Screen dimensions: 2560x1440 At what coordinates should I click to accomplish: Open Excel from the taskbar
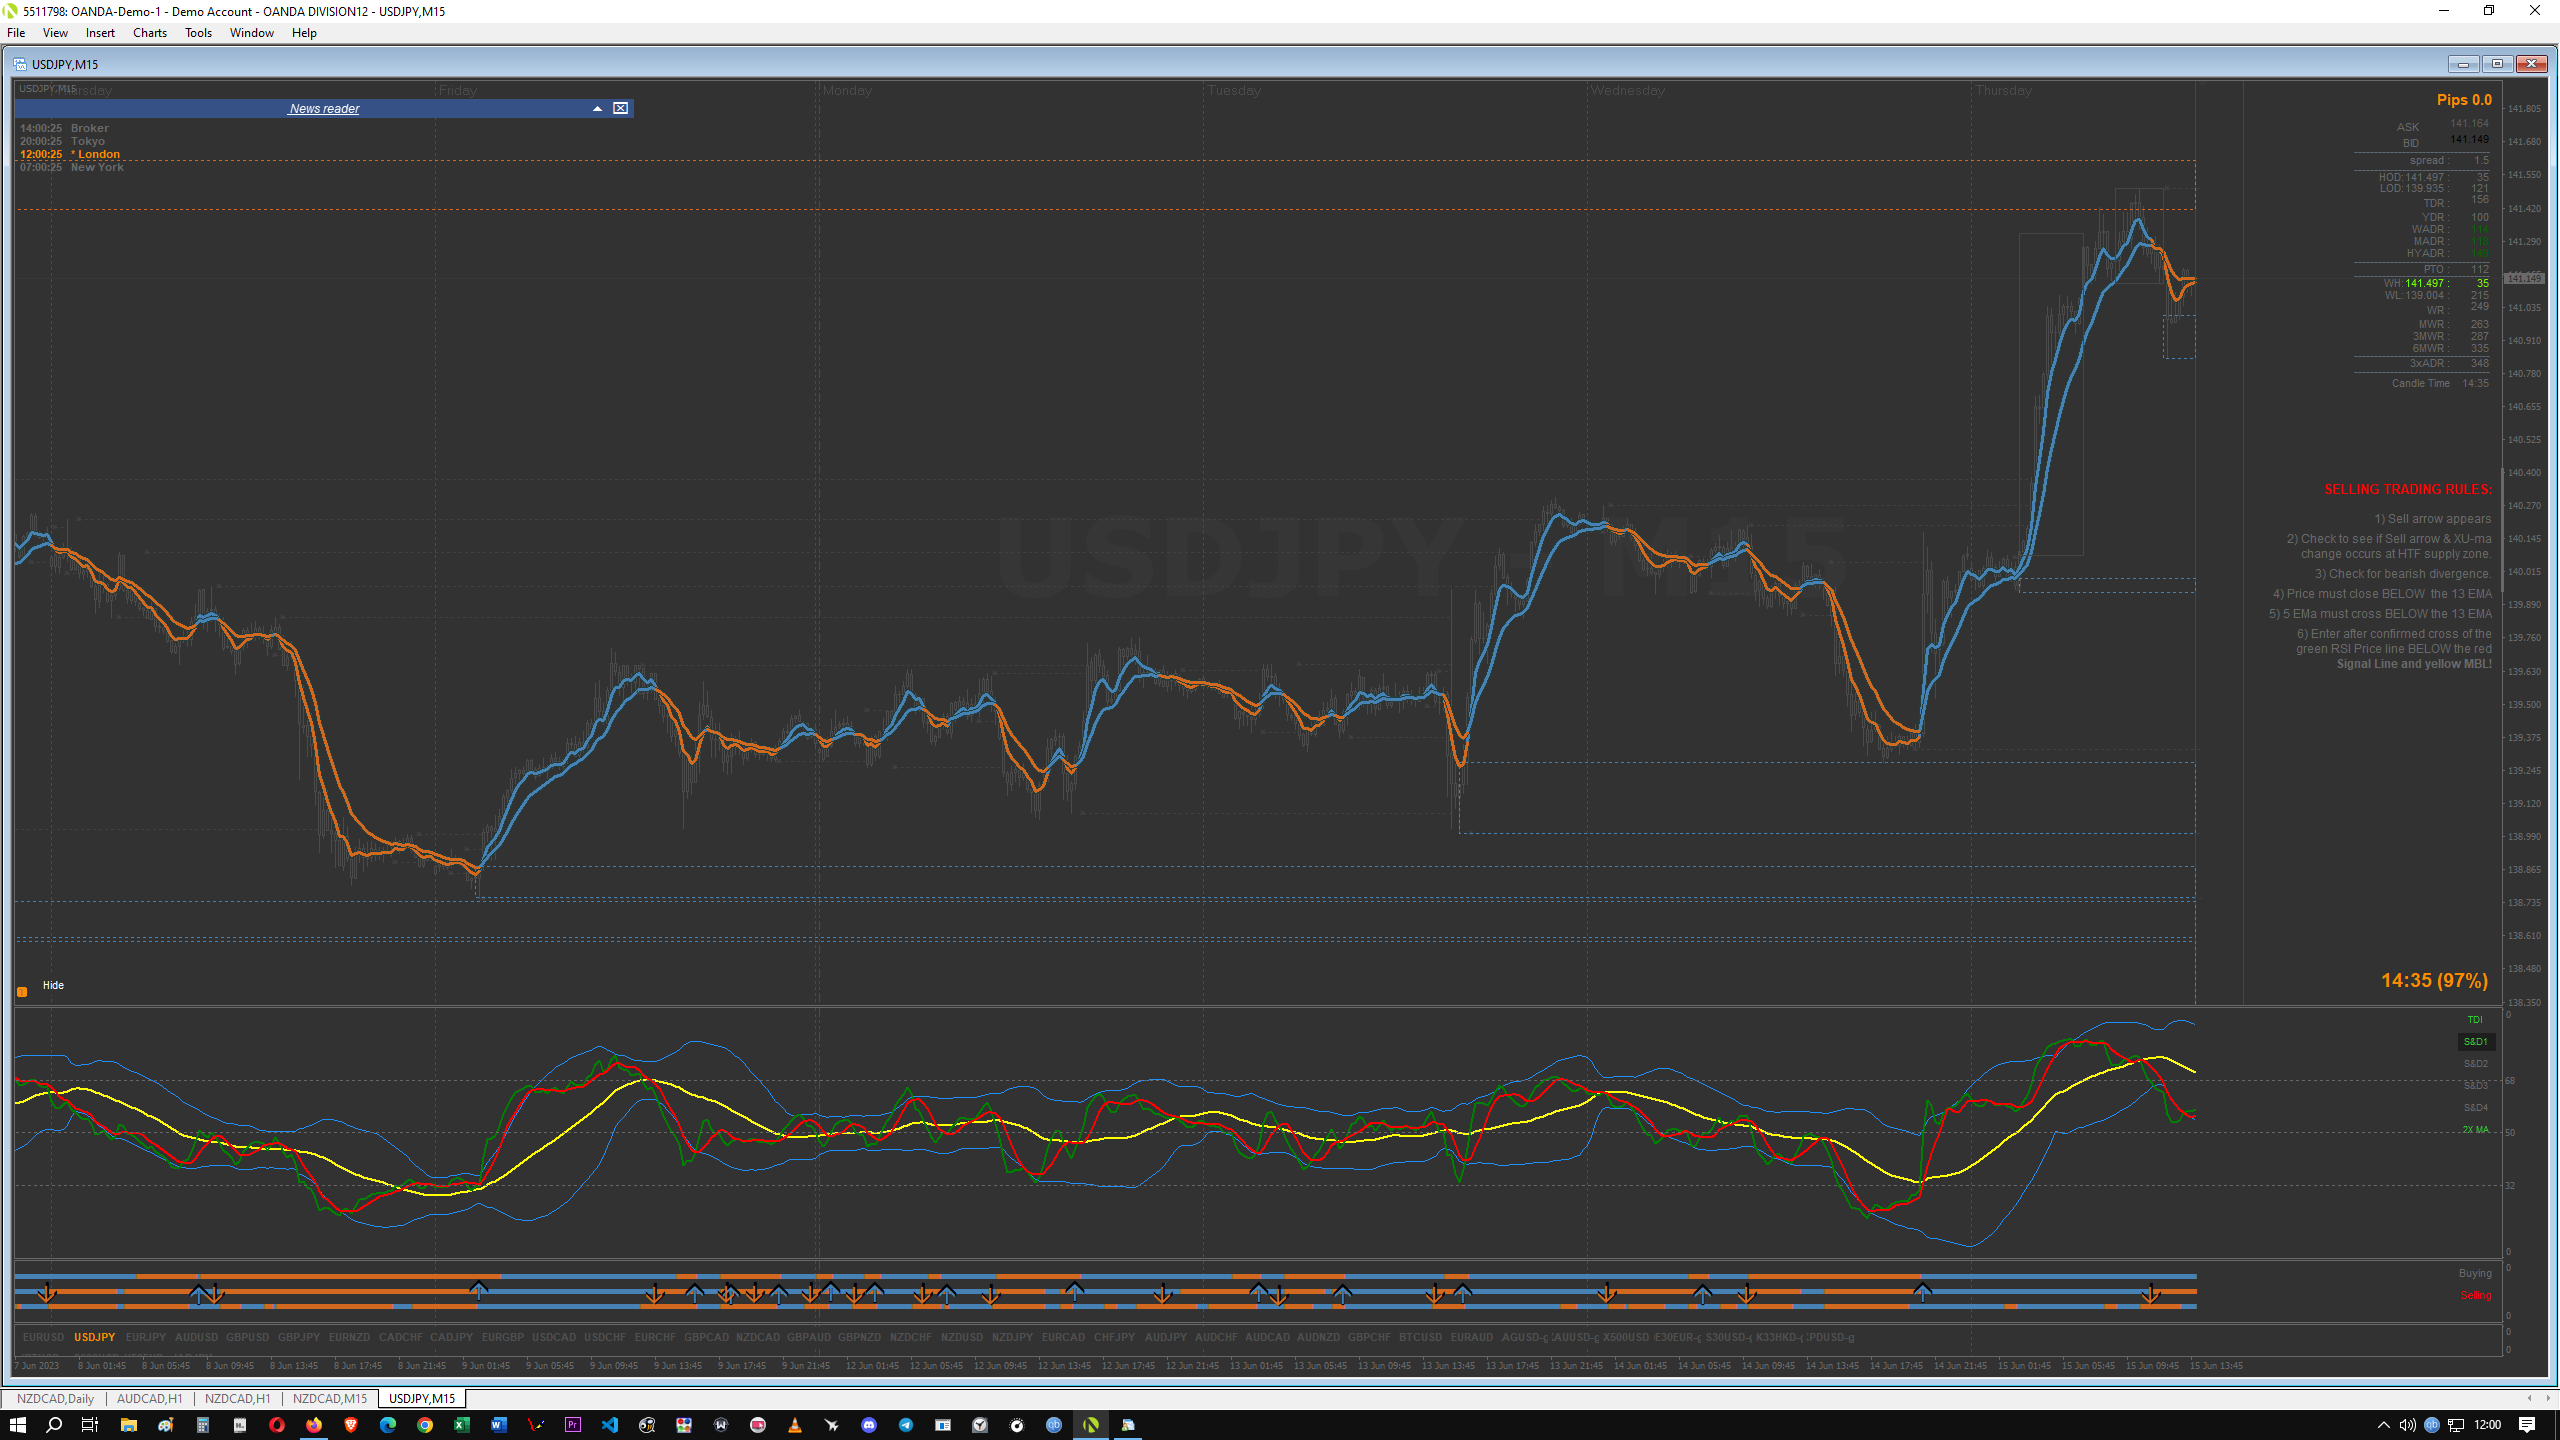[x=462, y=1425]
